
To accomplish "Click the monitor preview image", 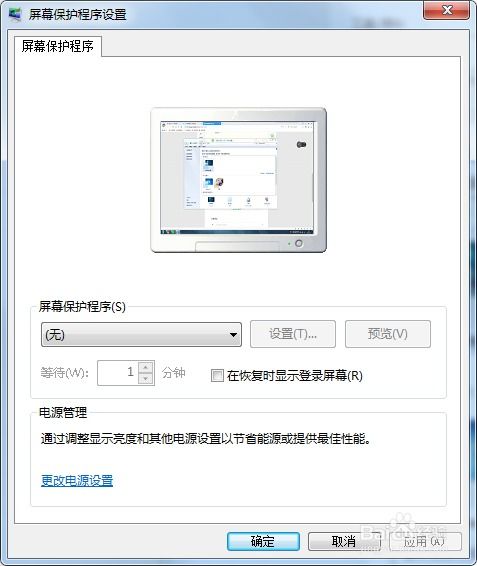I will [238, 180].
